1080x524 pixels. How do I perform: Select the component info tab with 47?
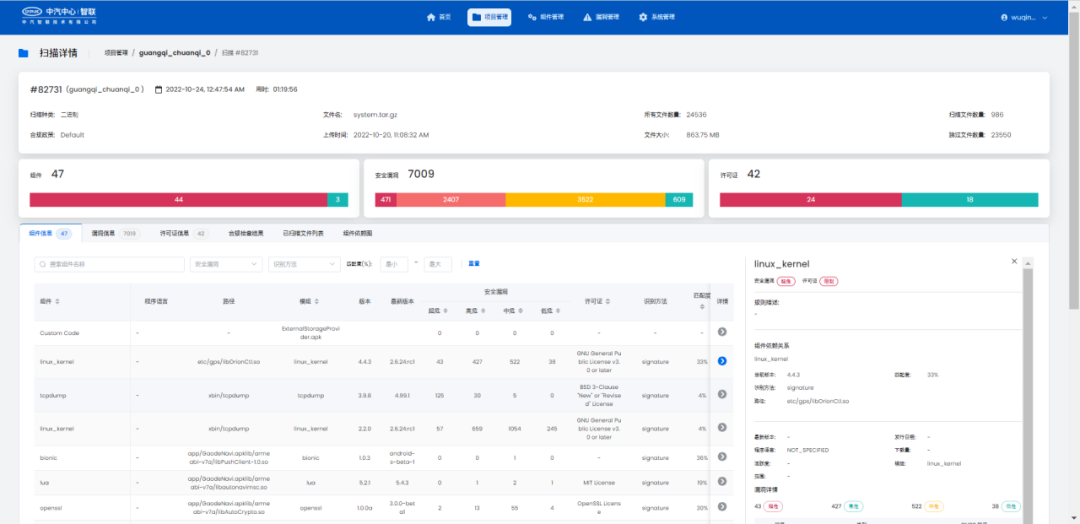pos(50,233)
